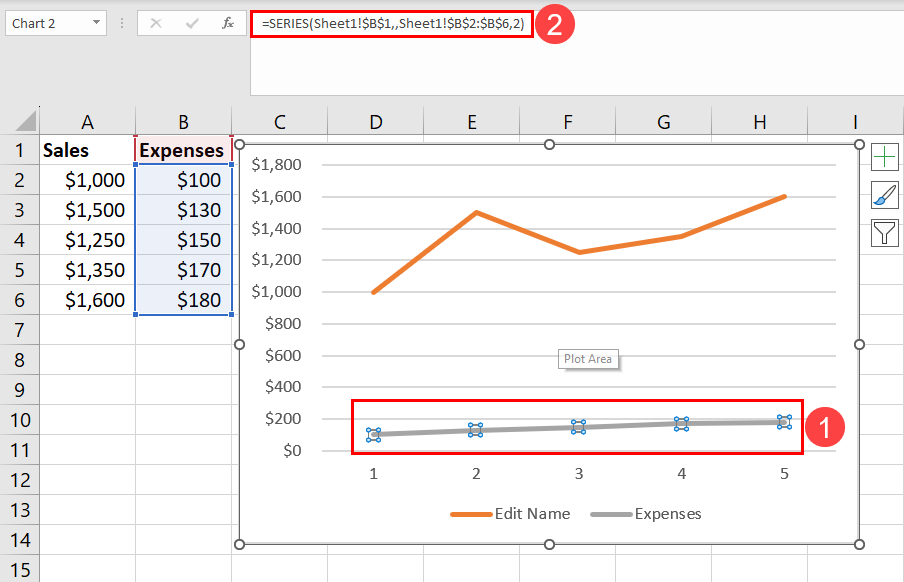
Task: Click cell with $1,000
Action: tap(87, 180)
